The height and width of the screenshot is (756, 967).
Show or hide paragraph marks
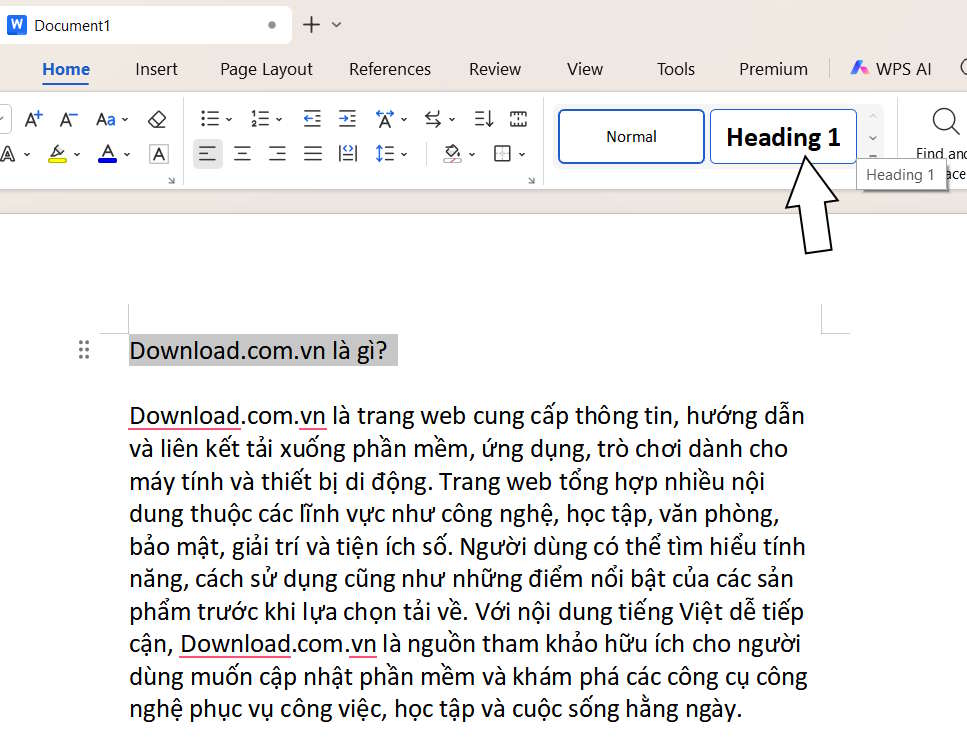click(x=518, y=118)
